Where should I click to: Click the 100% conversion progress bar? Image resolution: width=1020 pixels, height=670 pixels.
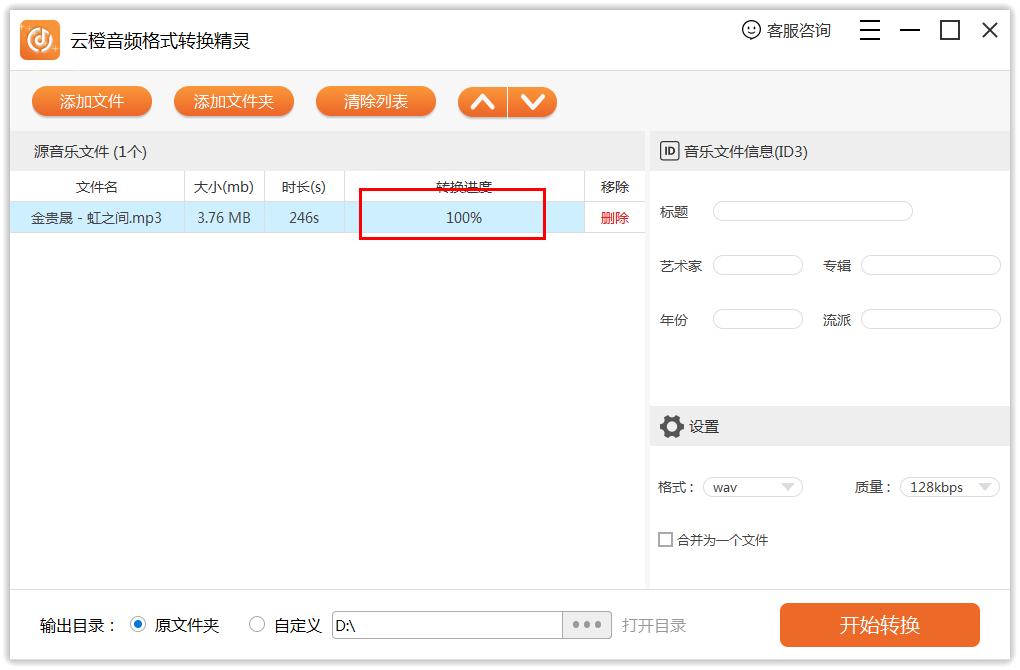click(x=461, y=217)
